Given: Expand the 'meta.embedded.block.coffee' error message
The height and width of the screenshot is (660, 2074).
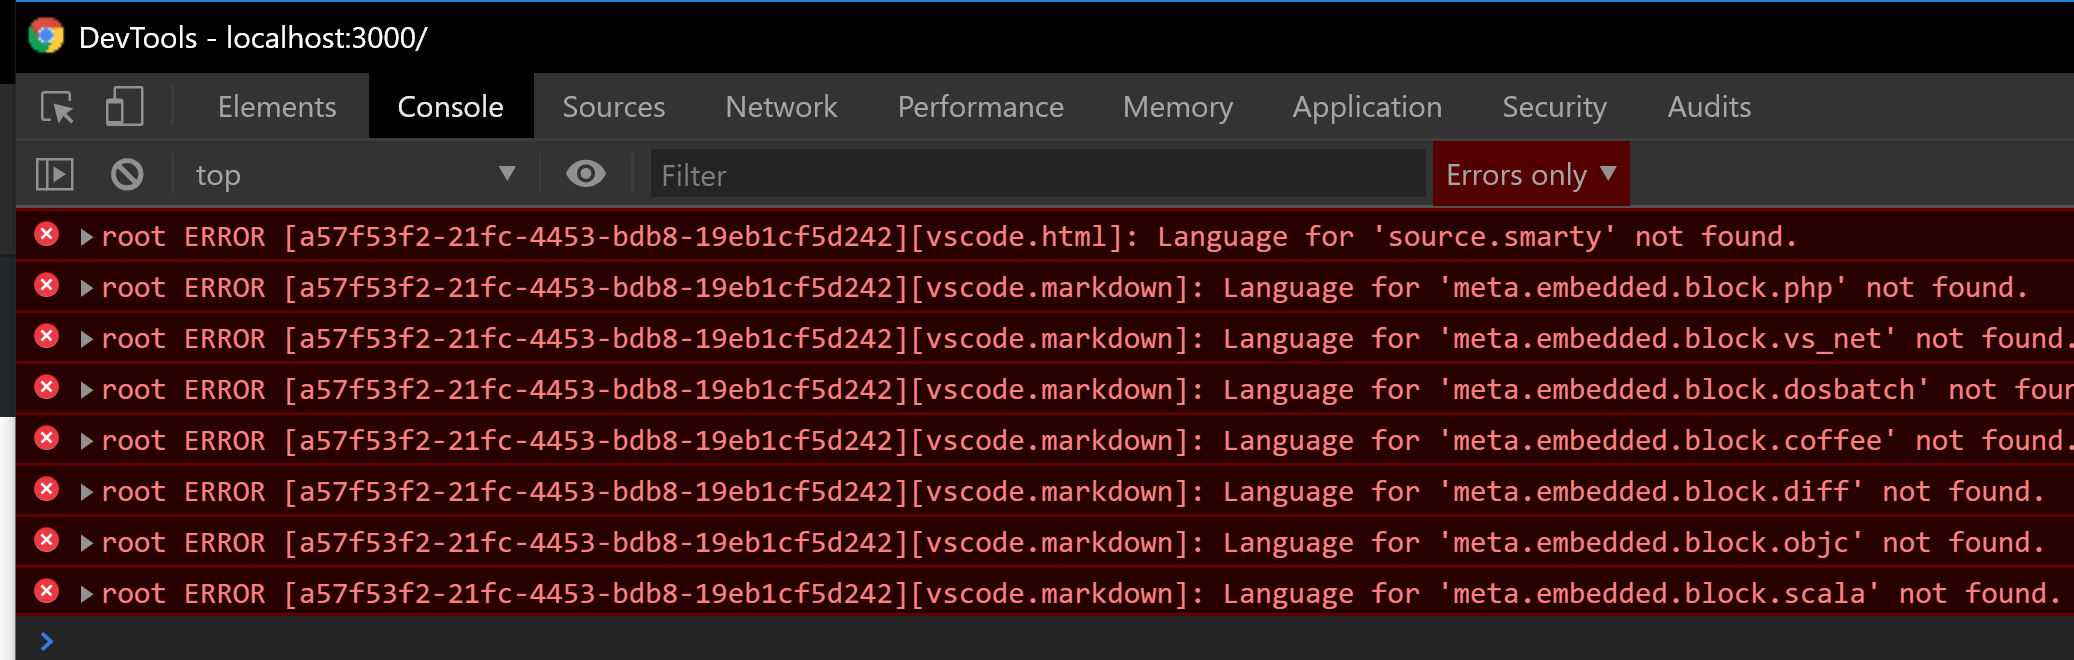Looking at the screenshot, I should 87,441.
